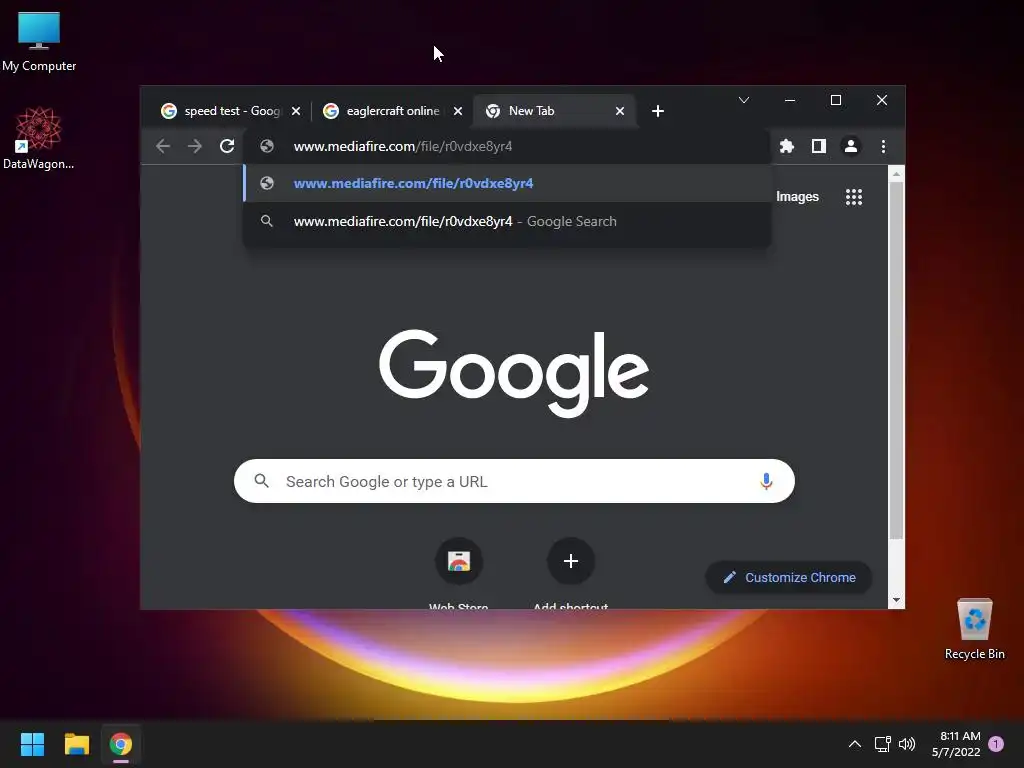Close the eaglercraft online tab
This screenshot has height=768, width=1024.
click(x=458, y=111)
